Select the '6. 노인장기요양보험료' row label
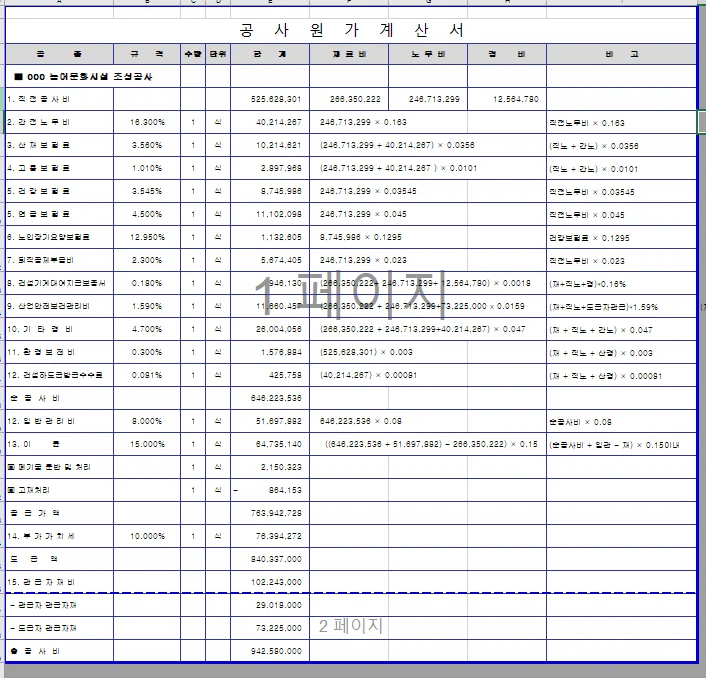 (x=59, y=237)
